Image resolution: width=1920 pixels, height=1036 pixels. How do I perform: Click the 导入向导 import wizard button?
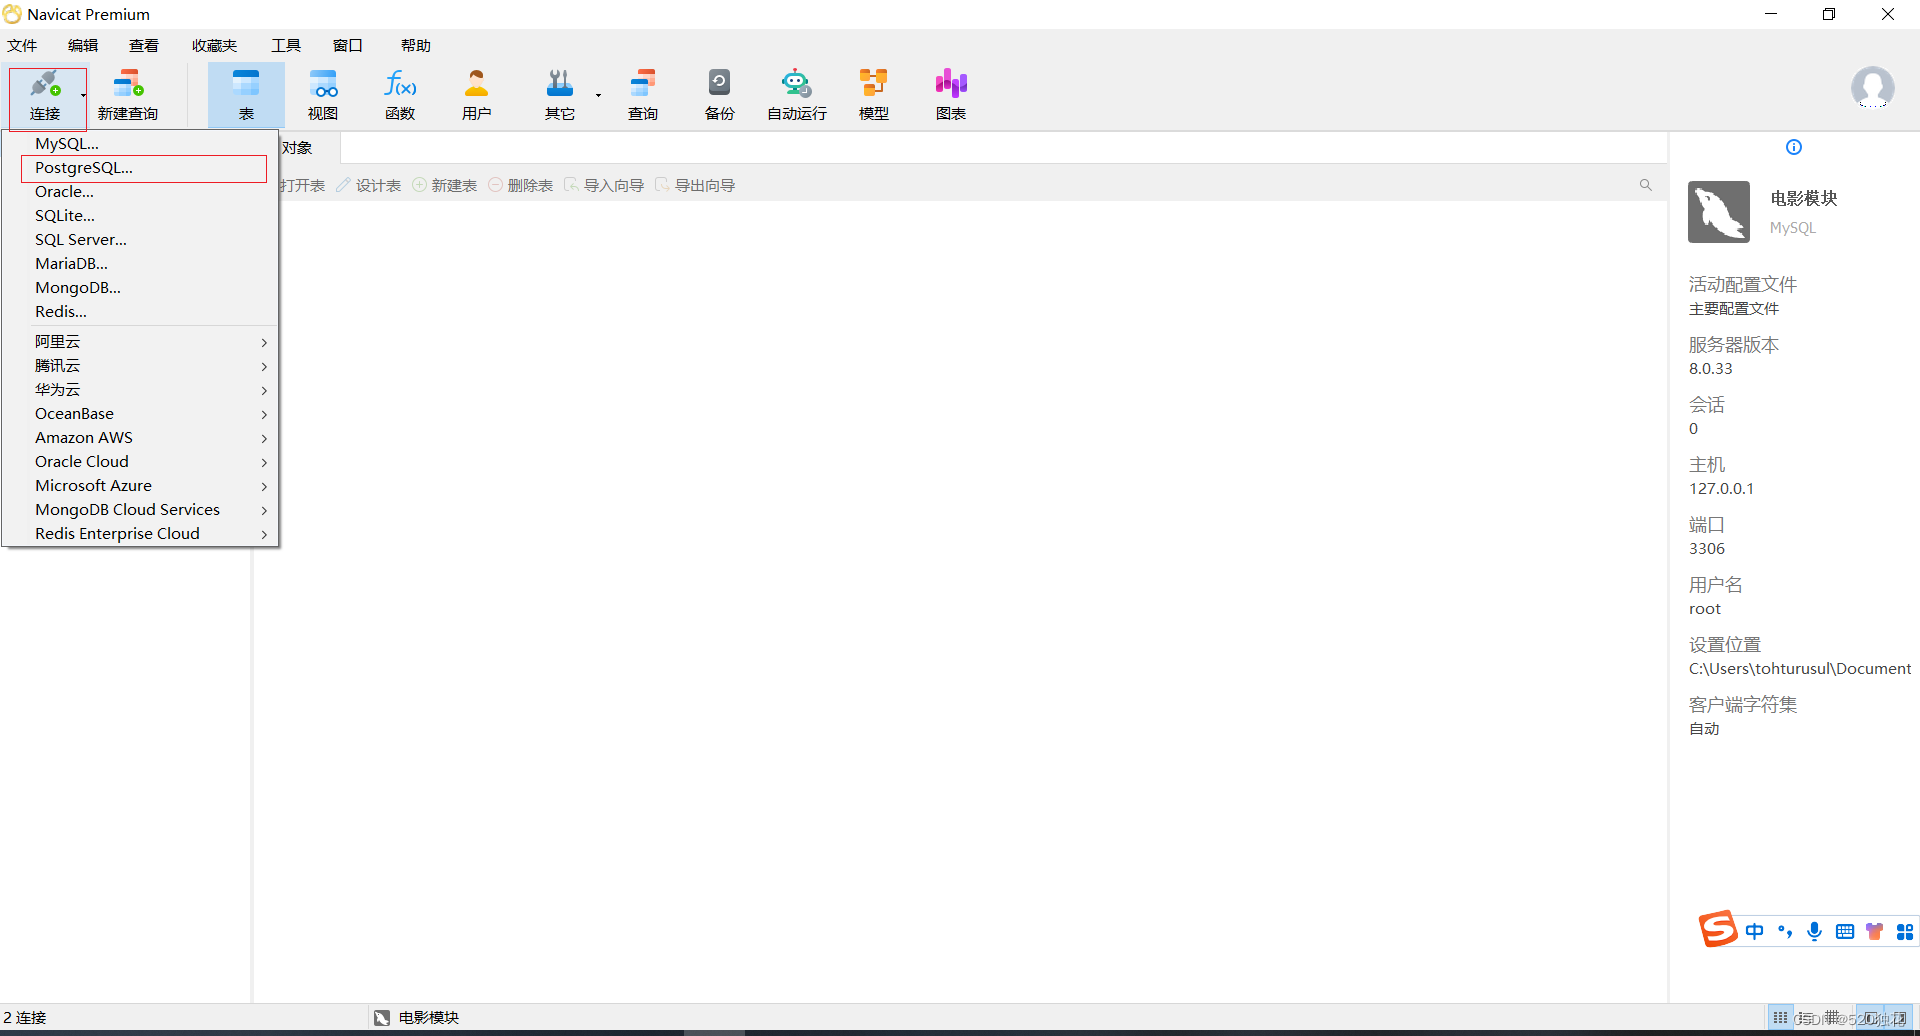coord(604,186)
